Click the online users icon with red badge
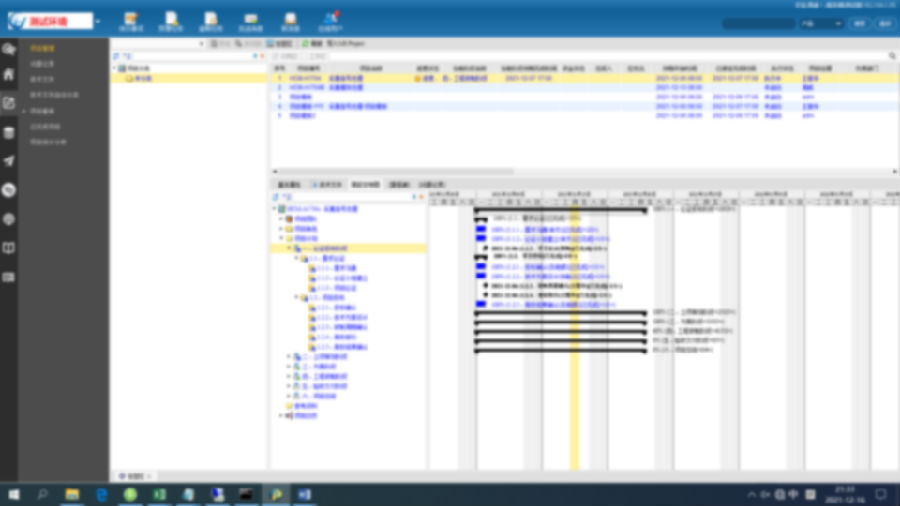Viewport: 900px width, 506px height. (x=329, y=20)
